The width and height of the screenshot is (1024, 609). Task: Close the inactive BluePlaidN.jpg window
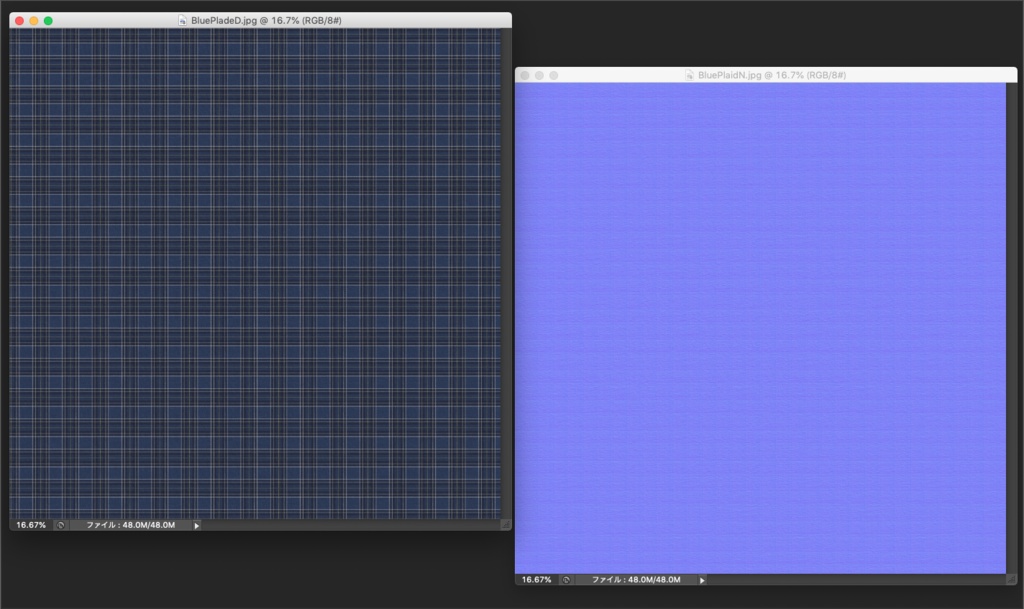pos(525,76)
